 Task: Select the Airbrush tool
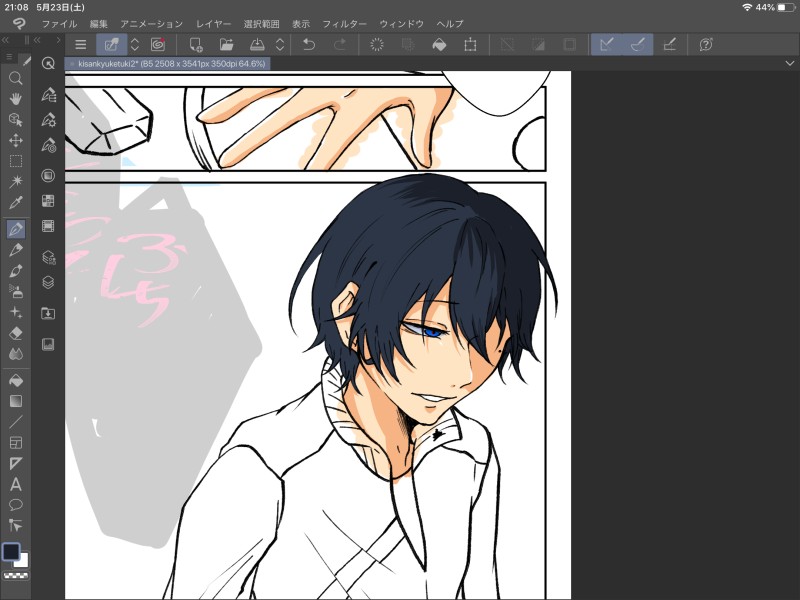(x=16, y=291)
